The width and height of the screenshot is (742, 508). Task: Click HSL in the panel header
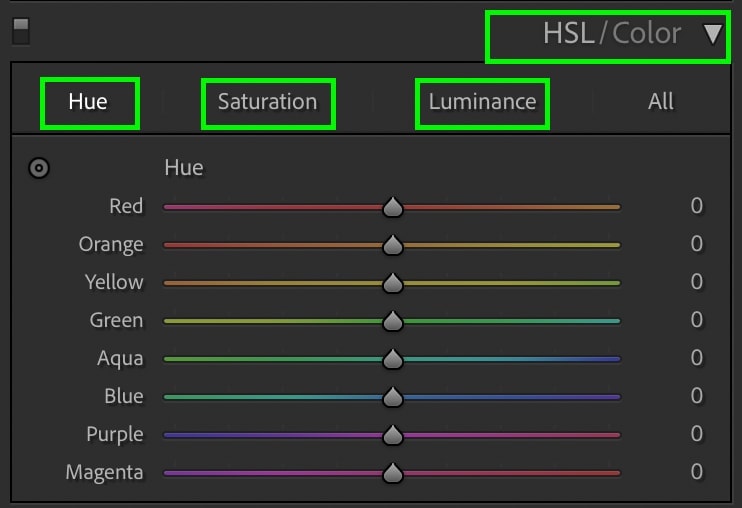(568, 34)
